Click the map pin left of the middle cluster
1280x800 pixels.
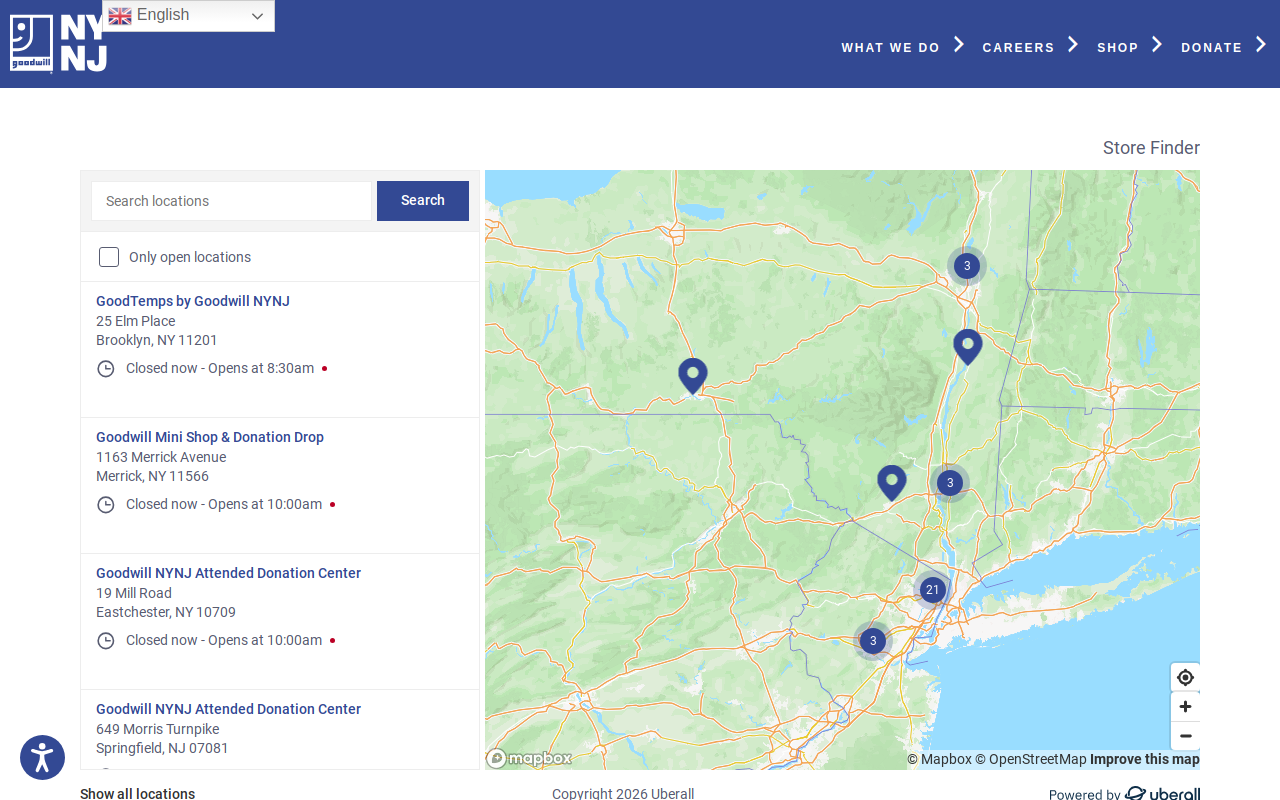coord(892,484)
